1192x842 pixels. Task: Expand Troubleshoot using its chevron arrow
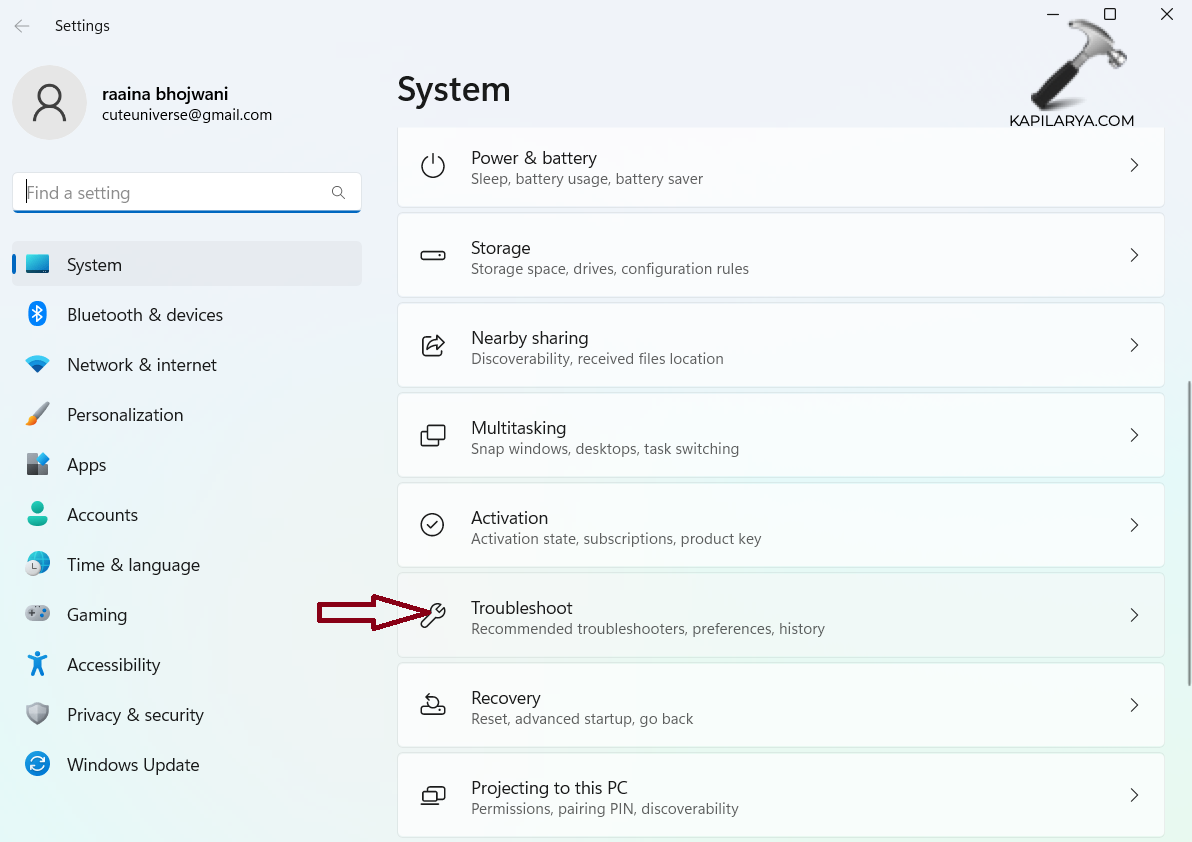pyautogui.click(x=1134, y=616)
